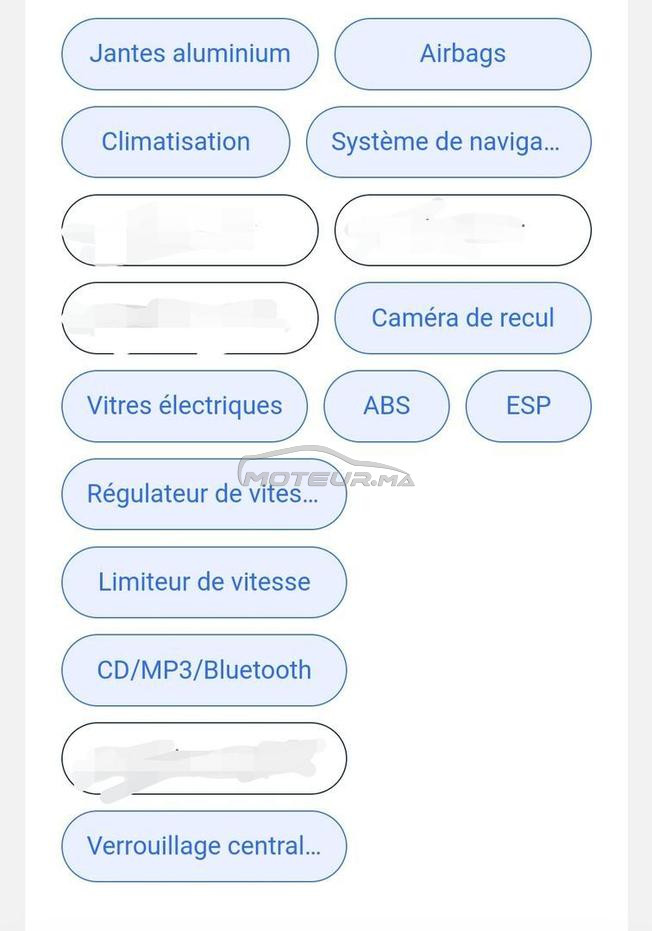Enable the Climatisation chip

tap(176, 142)
